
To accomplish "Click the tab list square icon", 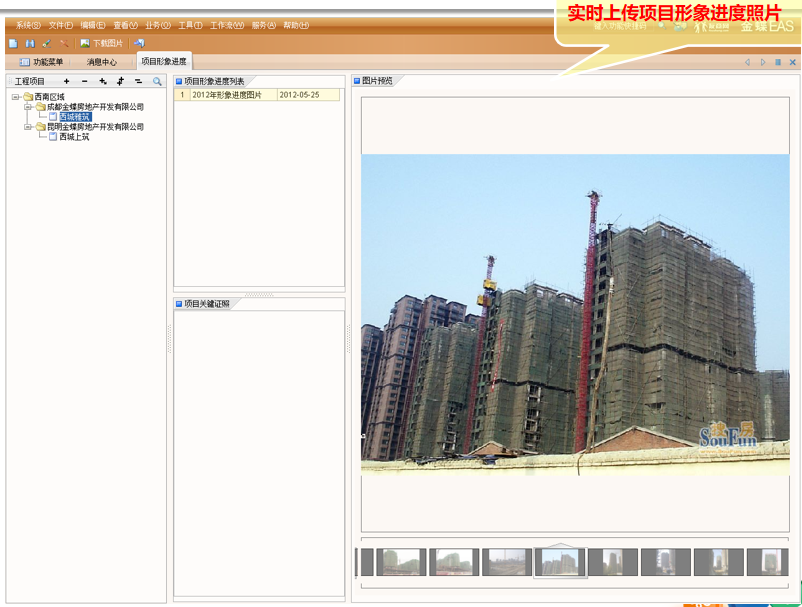I will [778, 62].
